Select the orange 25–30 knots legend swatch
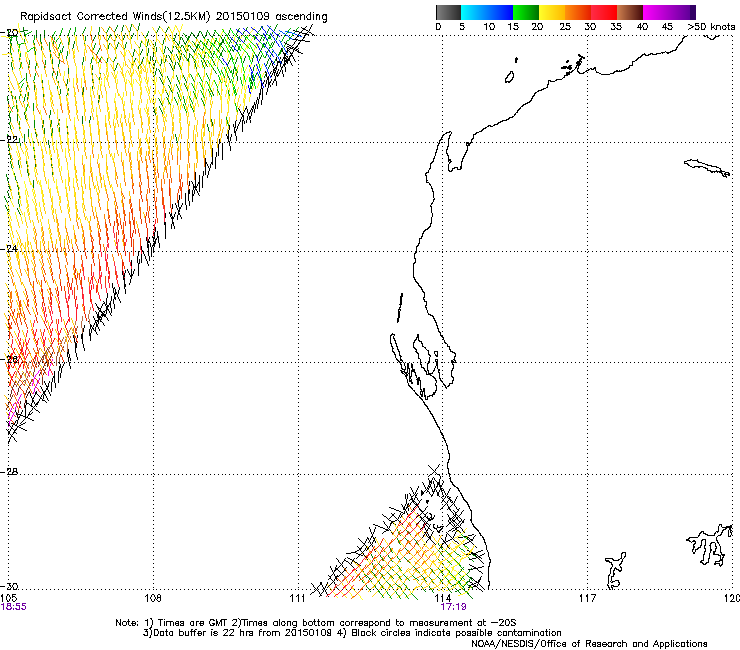 click(578, 12)
